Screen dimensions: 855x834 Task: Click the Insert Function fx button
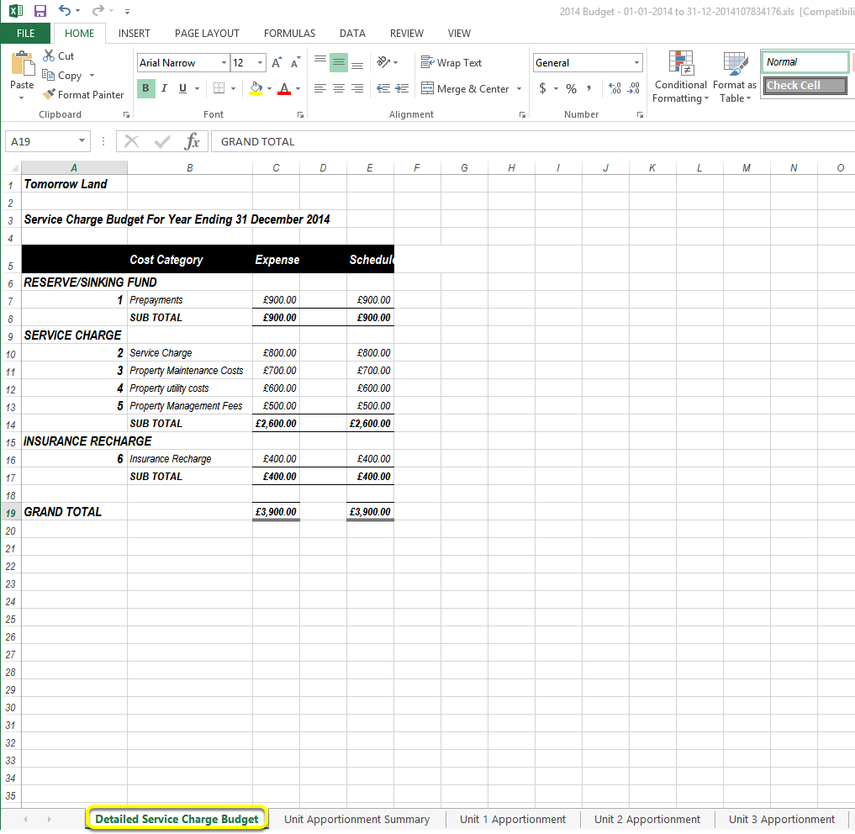pyautogui.click(x=191, y=141)
